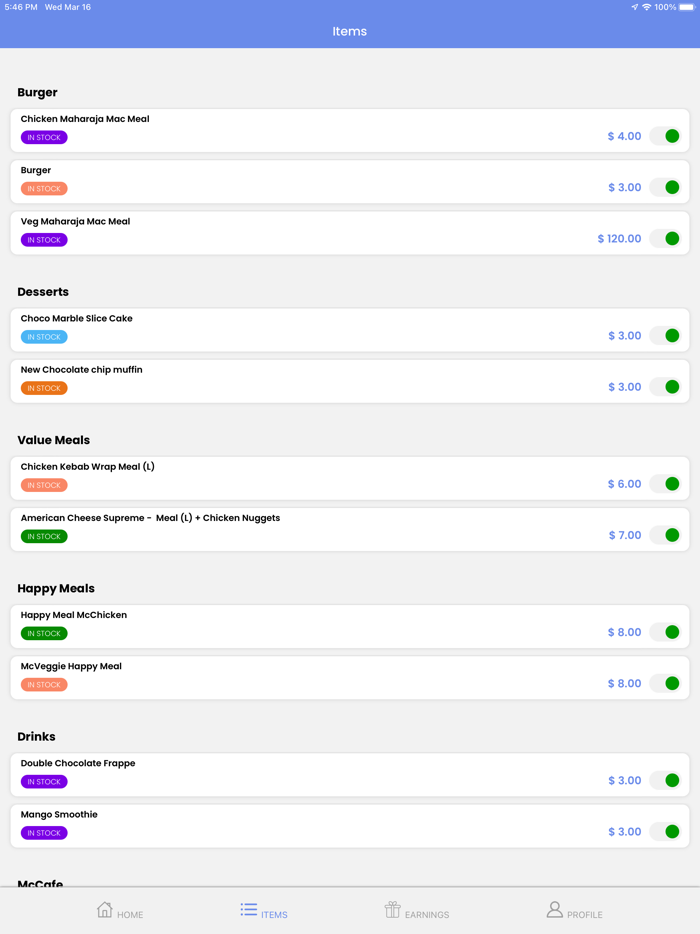Toggle Choco Marble Slice Cake availability

[x=665, y=336]
